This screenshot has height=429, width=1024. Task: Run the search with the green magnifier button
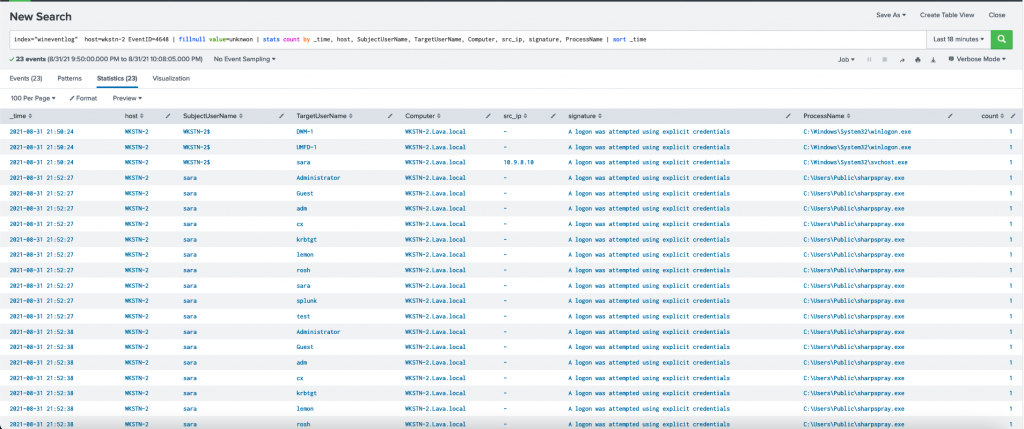tap(1002, 39)
